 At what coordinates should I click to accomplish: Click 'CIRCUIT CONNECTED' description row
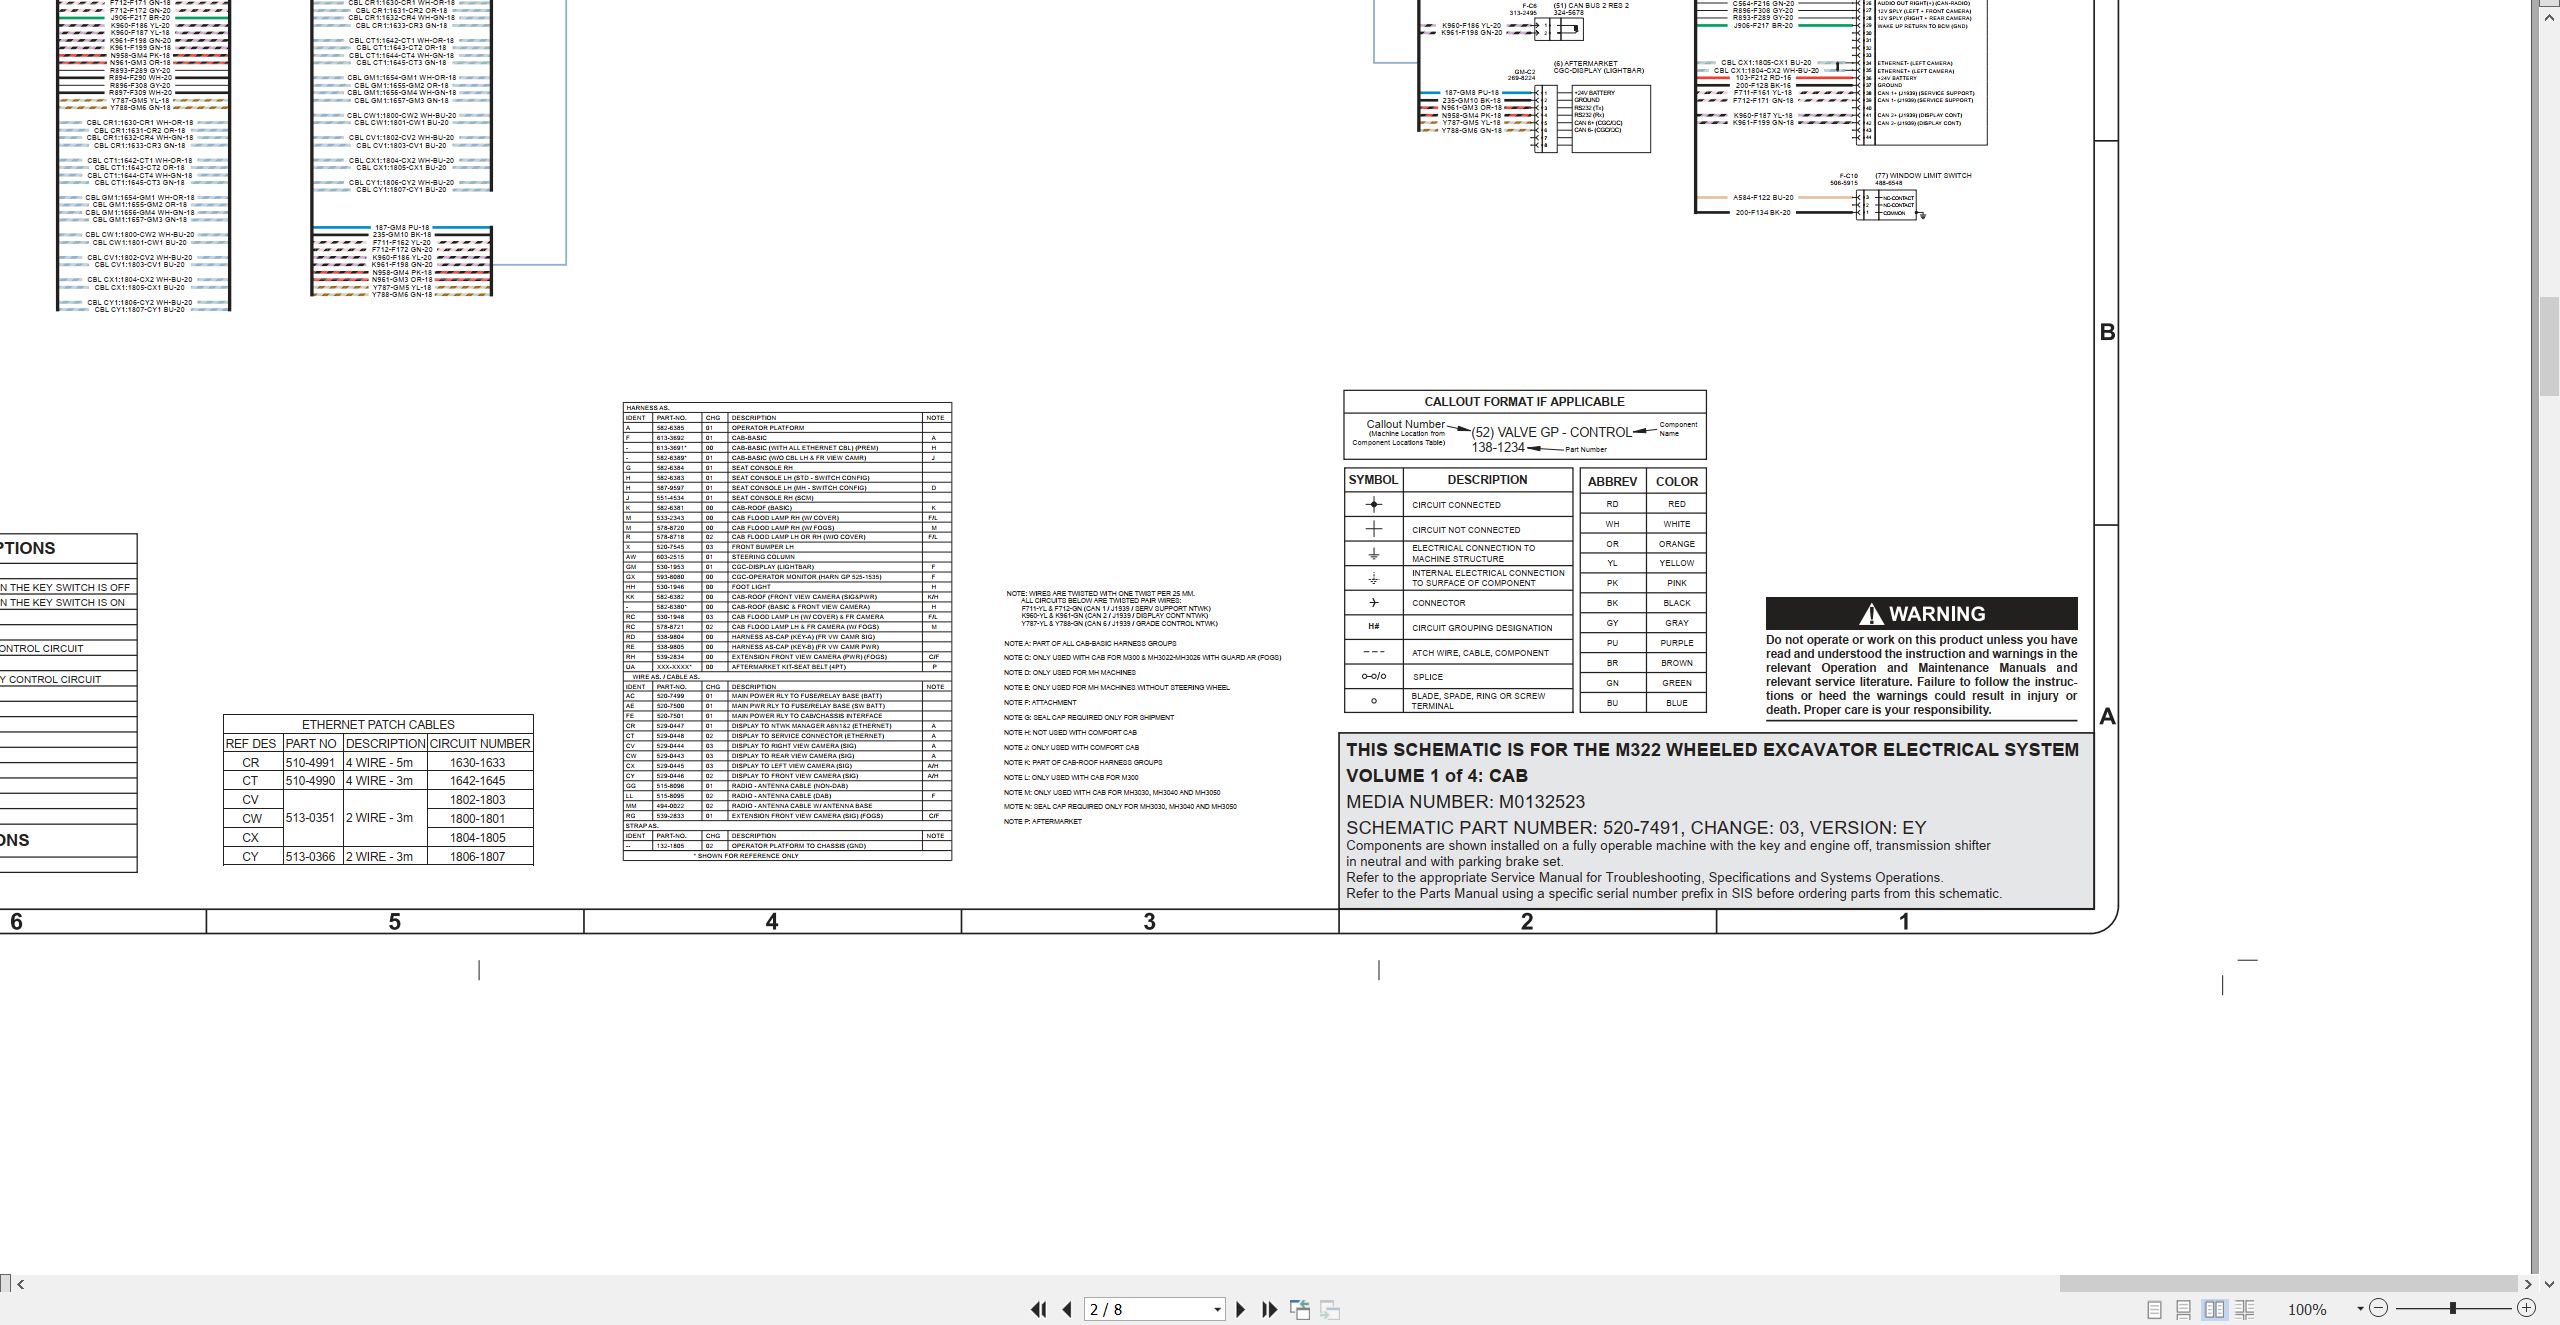click(x=1456, y=505)
